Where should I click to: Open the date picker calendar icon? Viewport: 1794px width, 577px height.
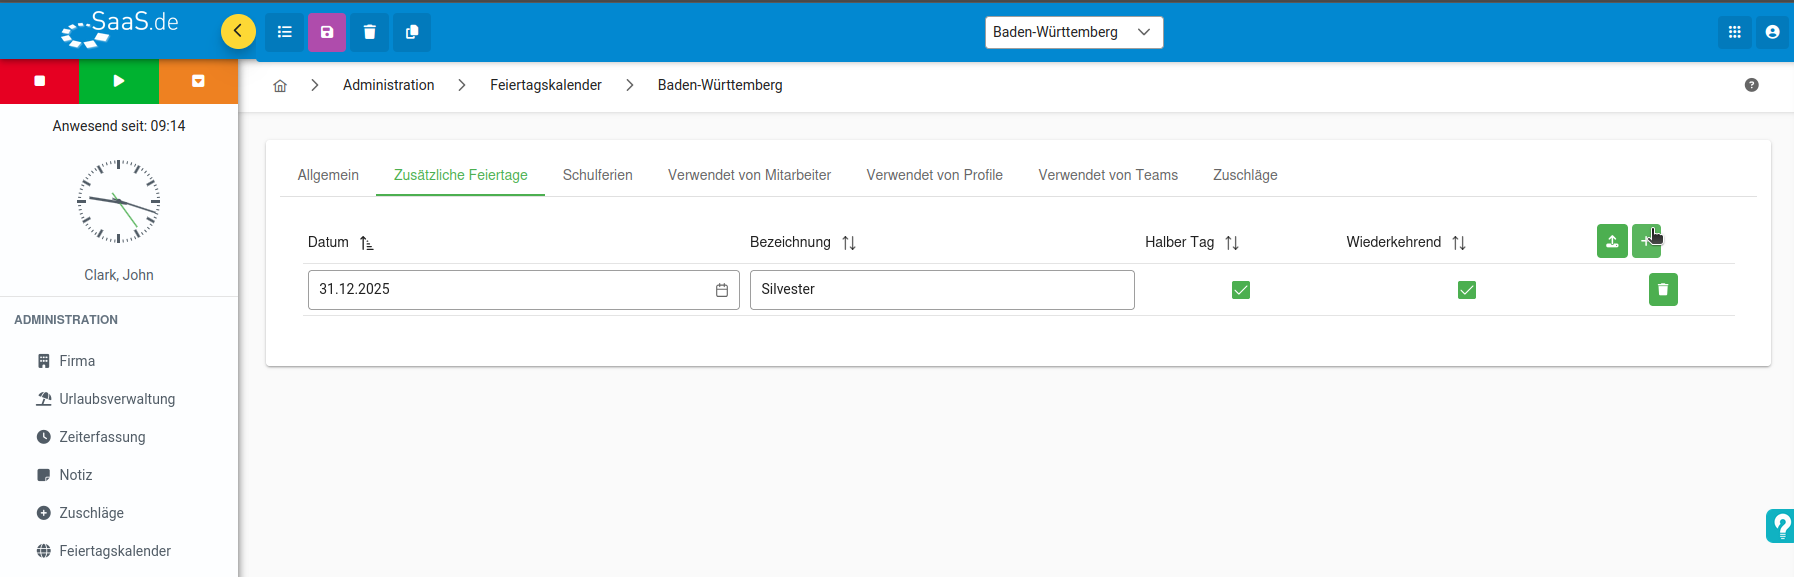pos(722,290)
